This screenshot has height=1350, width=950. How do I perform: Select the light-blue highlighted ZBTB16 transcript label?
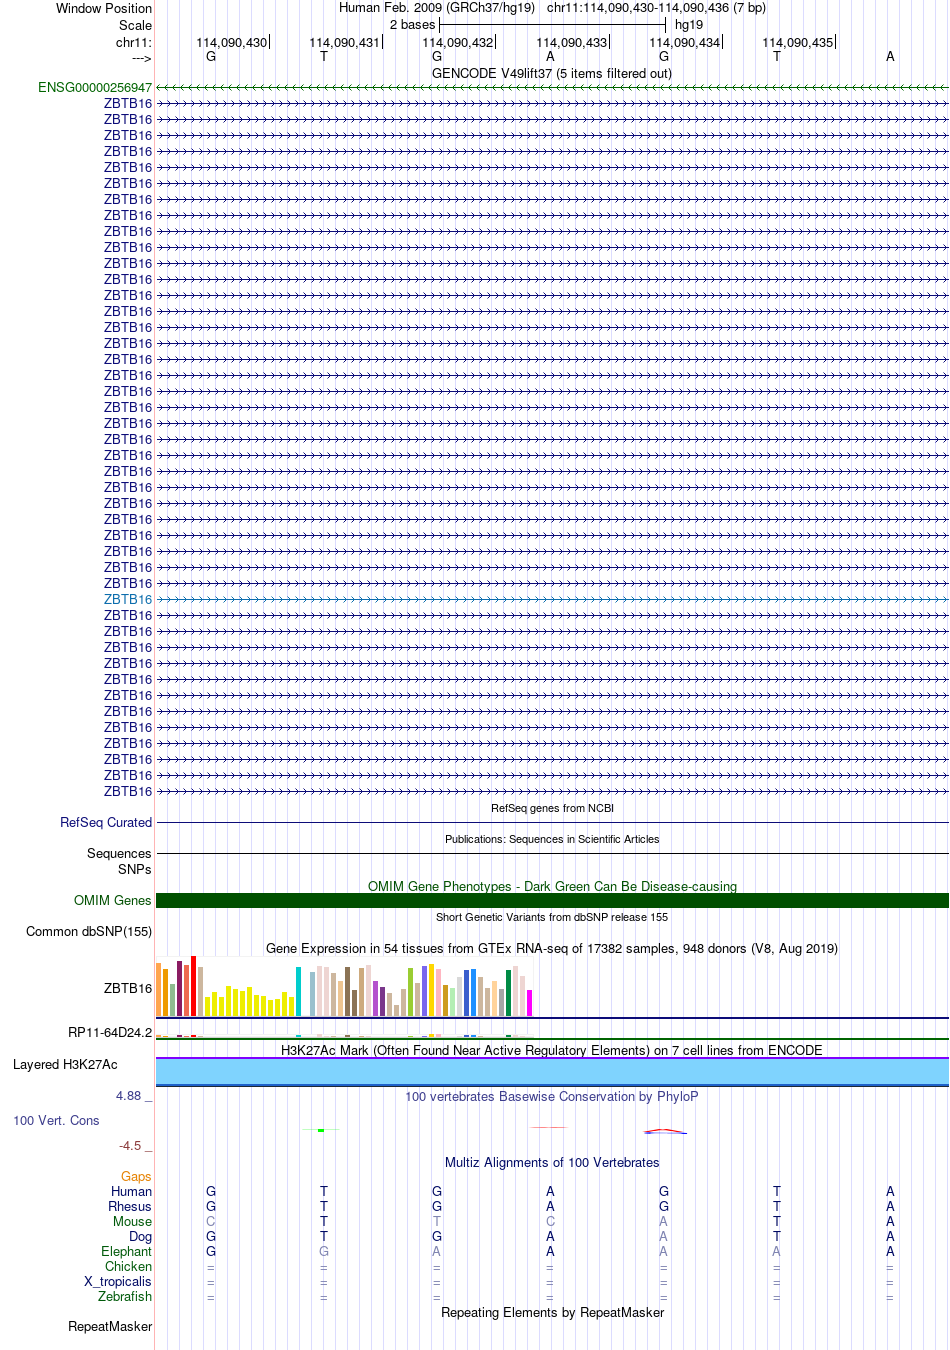pyautogui.click(x=128, y=600)
